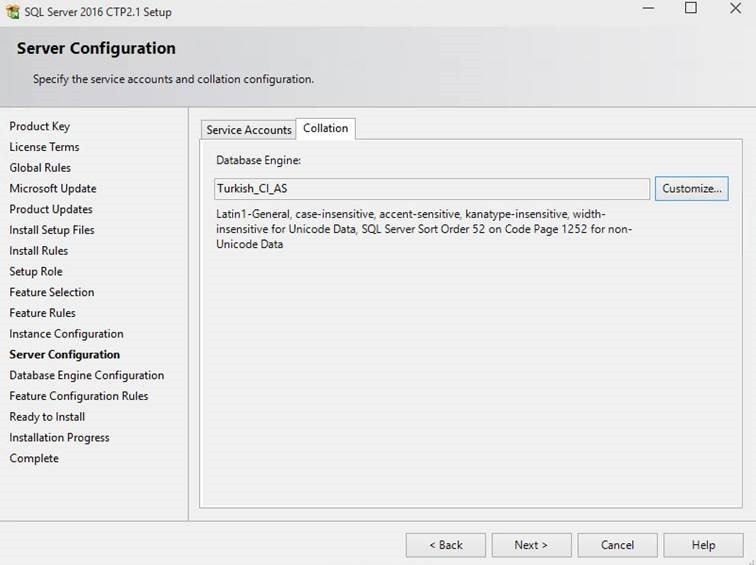This screenshot has height=565, width=756.
Task: Select the Microsoft Update step
Action: click(53, 188)
